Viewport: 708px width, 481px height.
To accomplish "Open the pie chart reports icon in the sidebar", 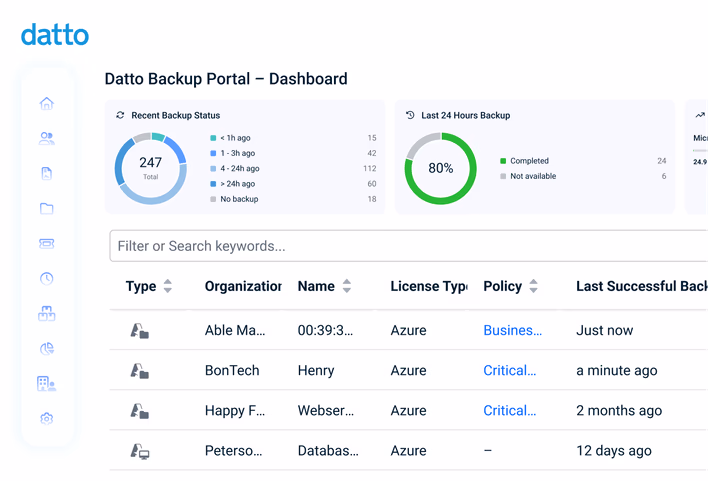I will pos(47,348).
